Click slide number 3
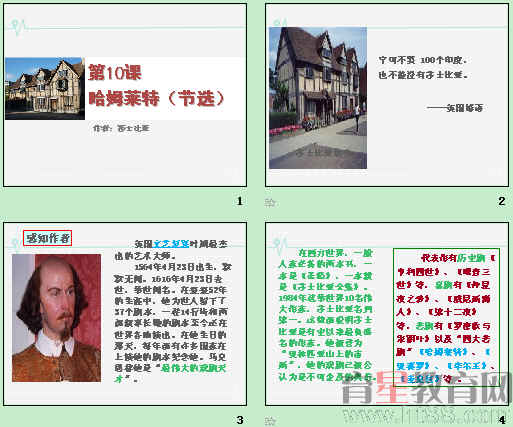This screenshot has height=427, width=513. pyautogui.click(x=240, y=420)
